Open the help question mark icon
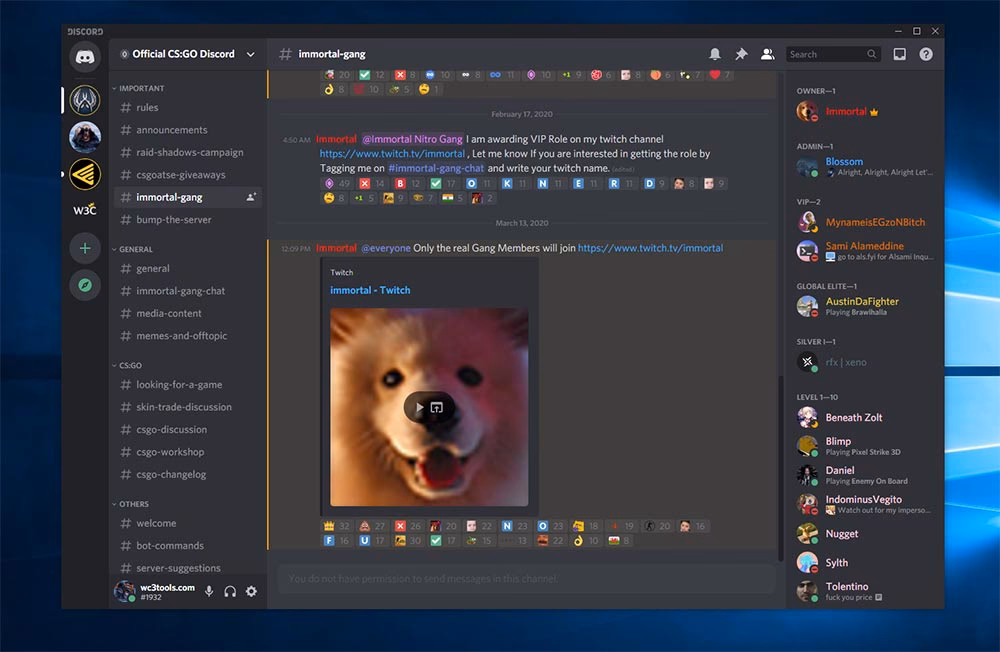 pyautogui.click(x=926, y=54)
